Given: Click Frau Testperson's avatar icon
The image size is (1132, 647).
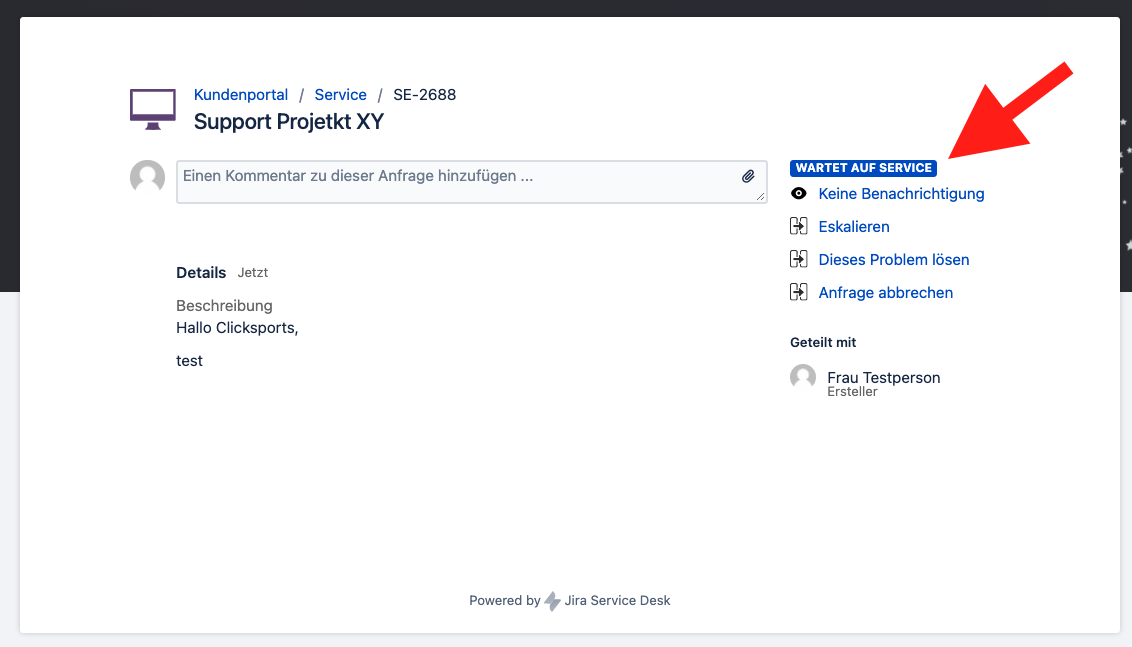Looking at the screenshot, I should point(803,378).
